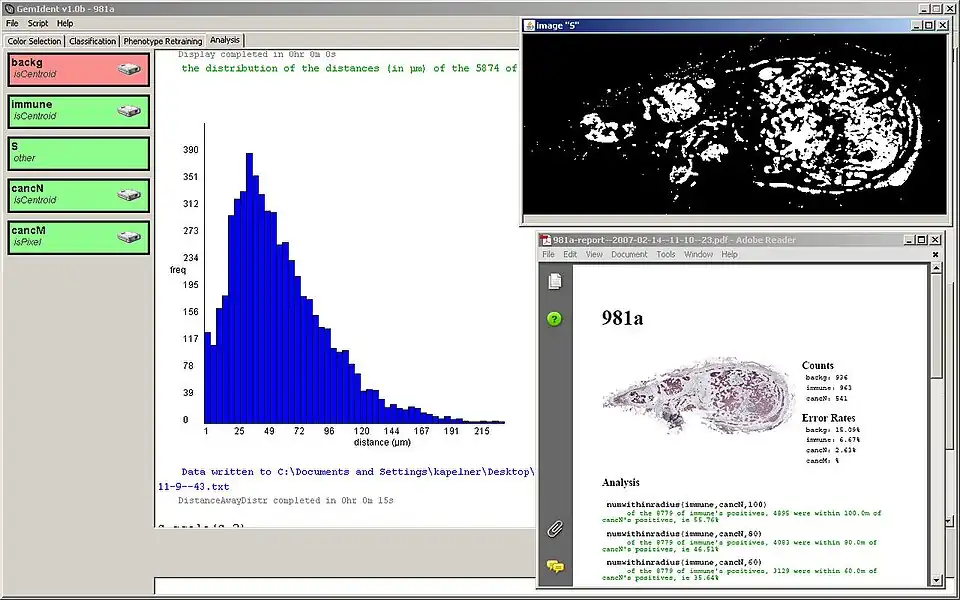Screen dimensions: 960x600
Task: Switch to the Classification tab
Action: 92,40
